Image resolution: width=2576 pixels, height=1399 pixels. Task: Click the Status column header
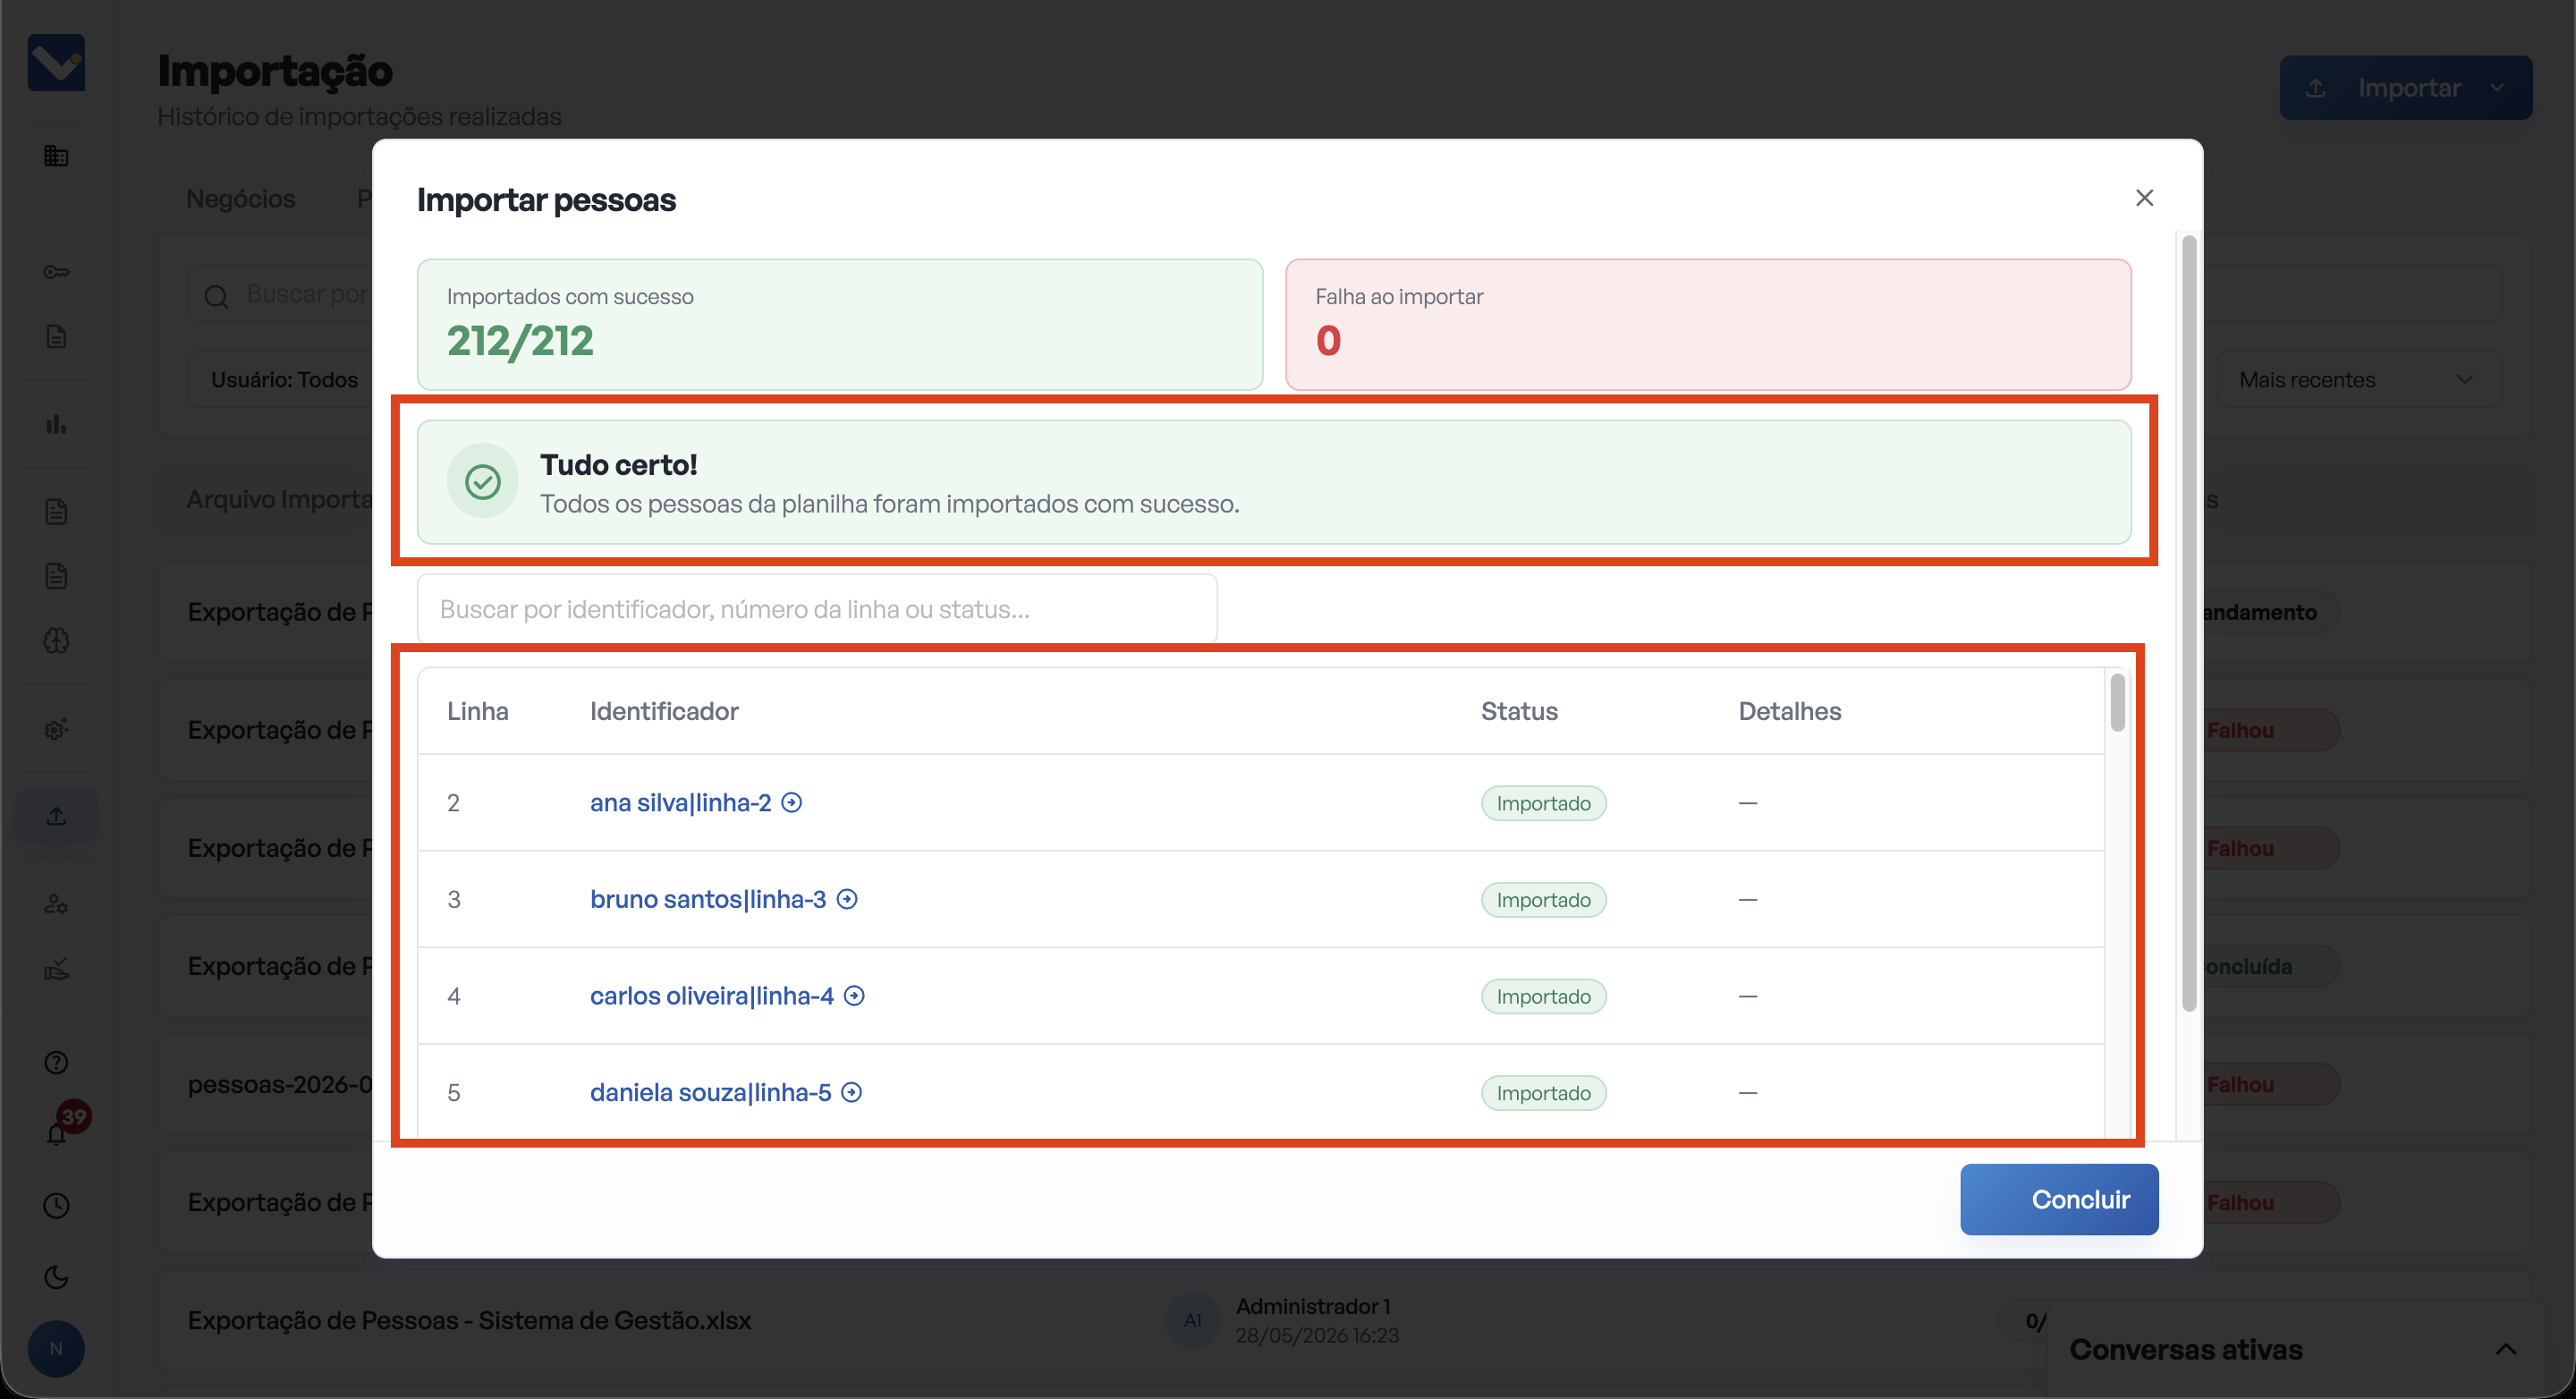pyautogui.click(x=1519, y=711)
